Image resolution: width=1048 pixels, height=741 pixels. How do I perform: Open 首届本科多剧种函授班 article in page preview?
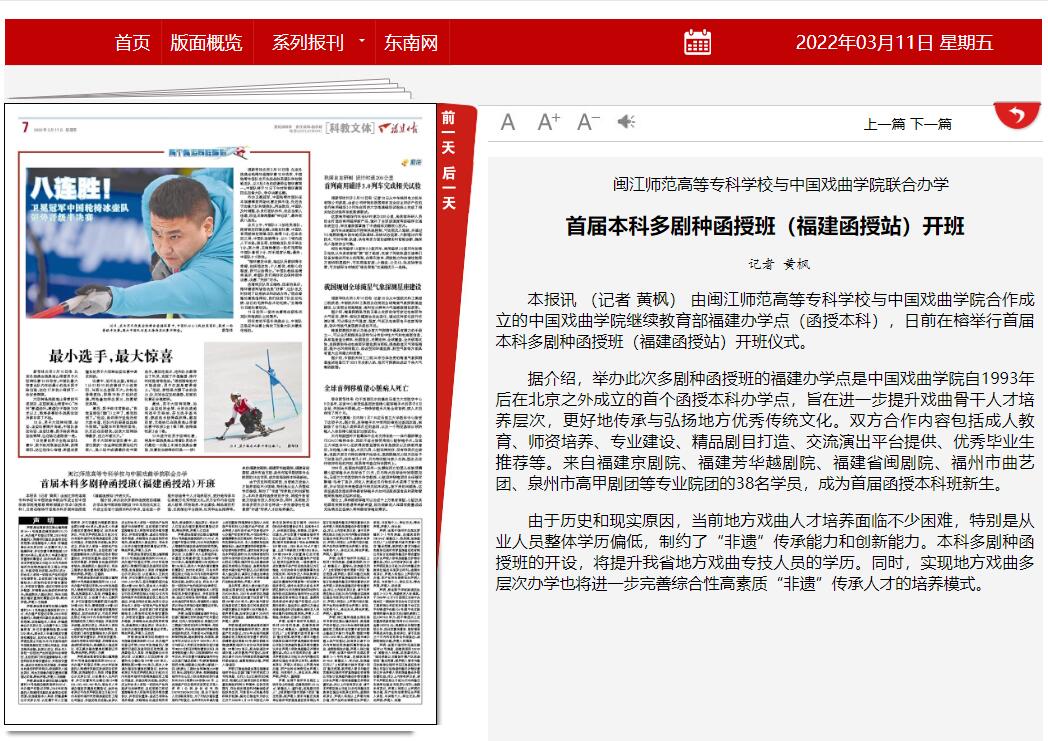coord(128,482)
